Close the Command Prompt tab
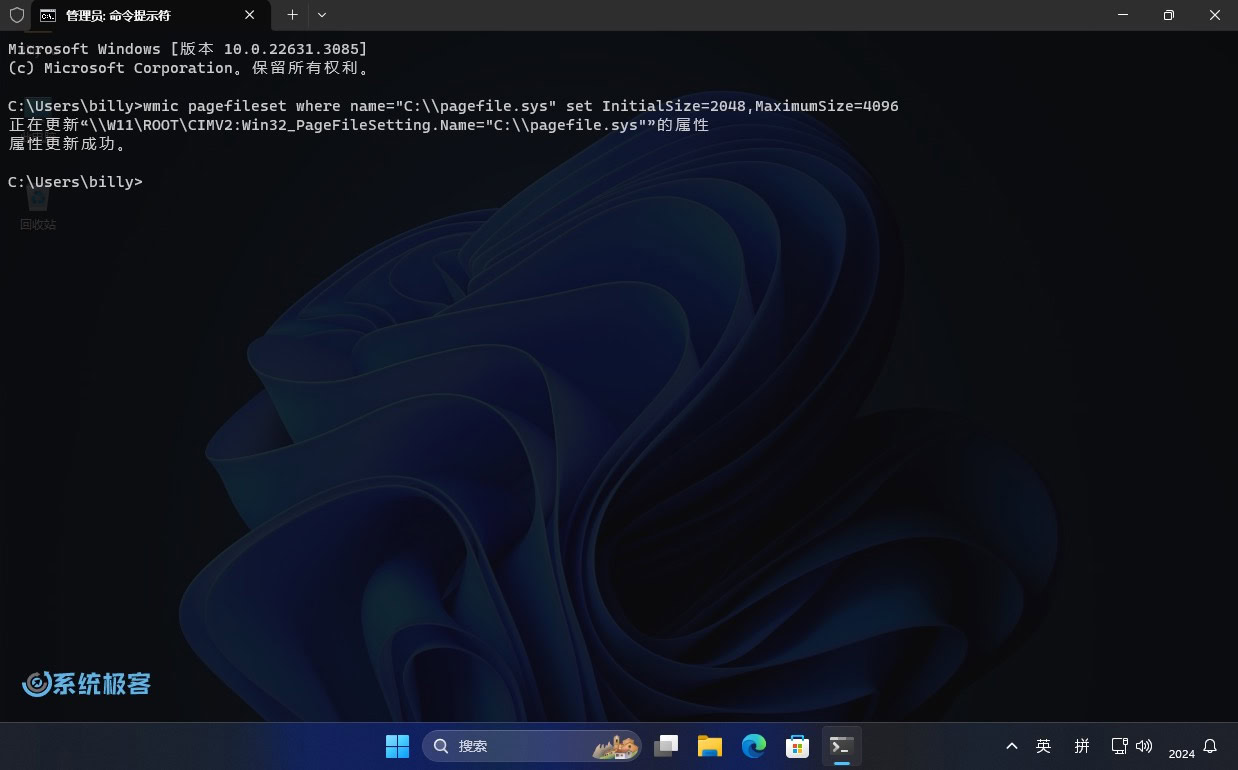The width and height of the screenshot is (1238, 770). pyautogui.click(x=250, y=15)
